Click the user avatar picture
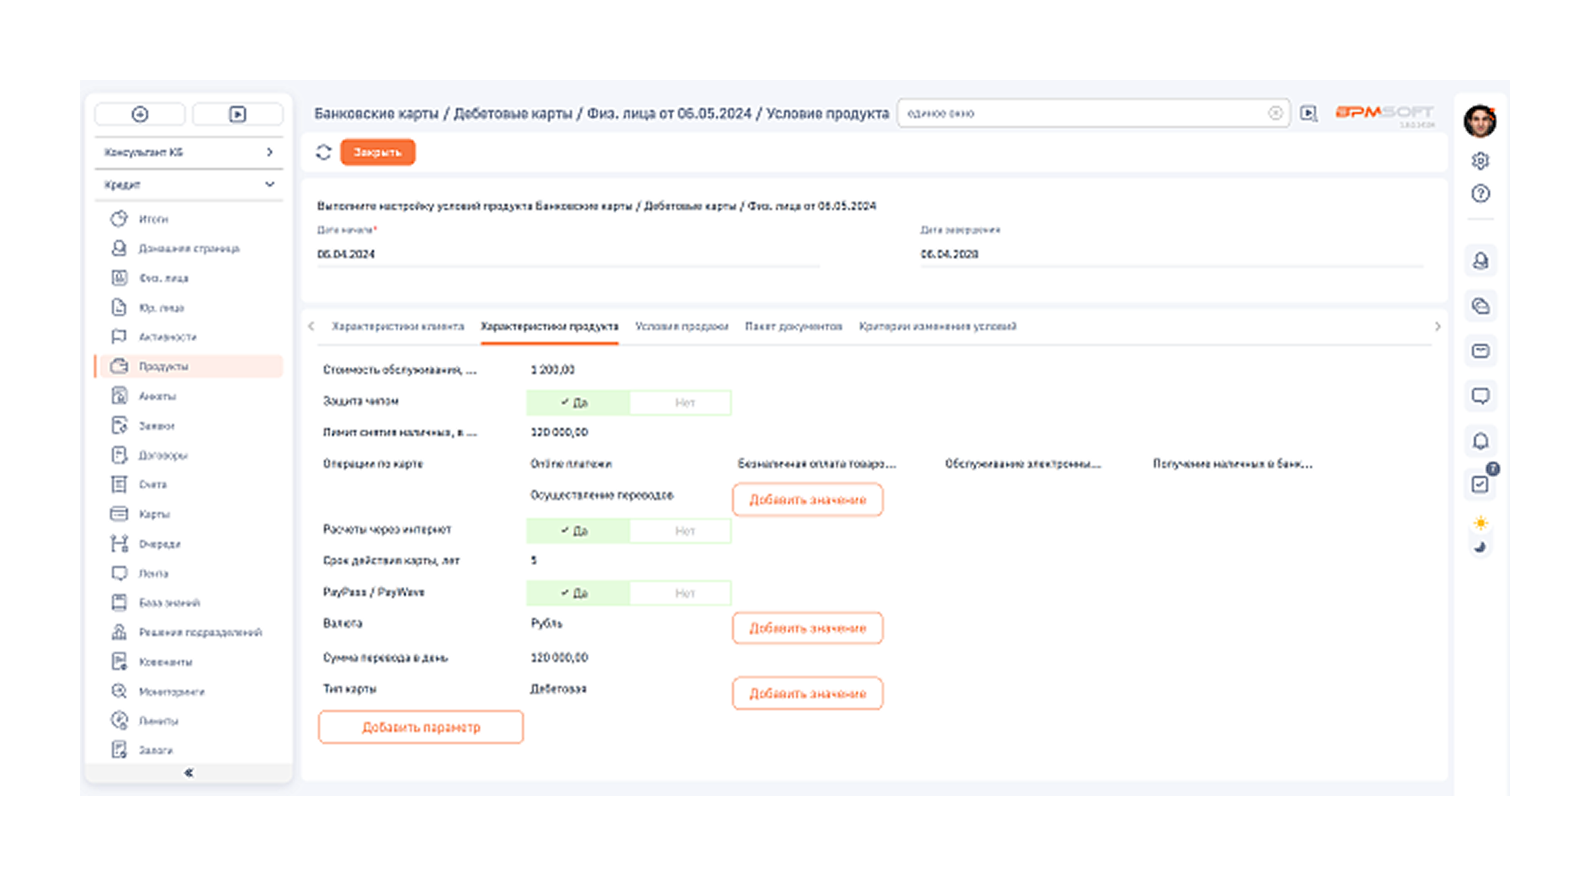This screenshot has height=876, width=1590. coord(1479,120)
